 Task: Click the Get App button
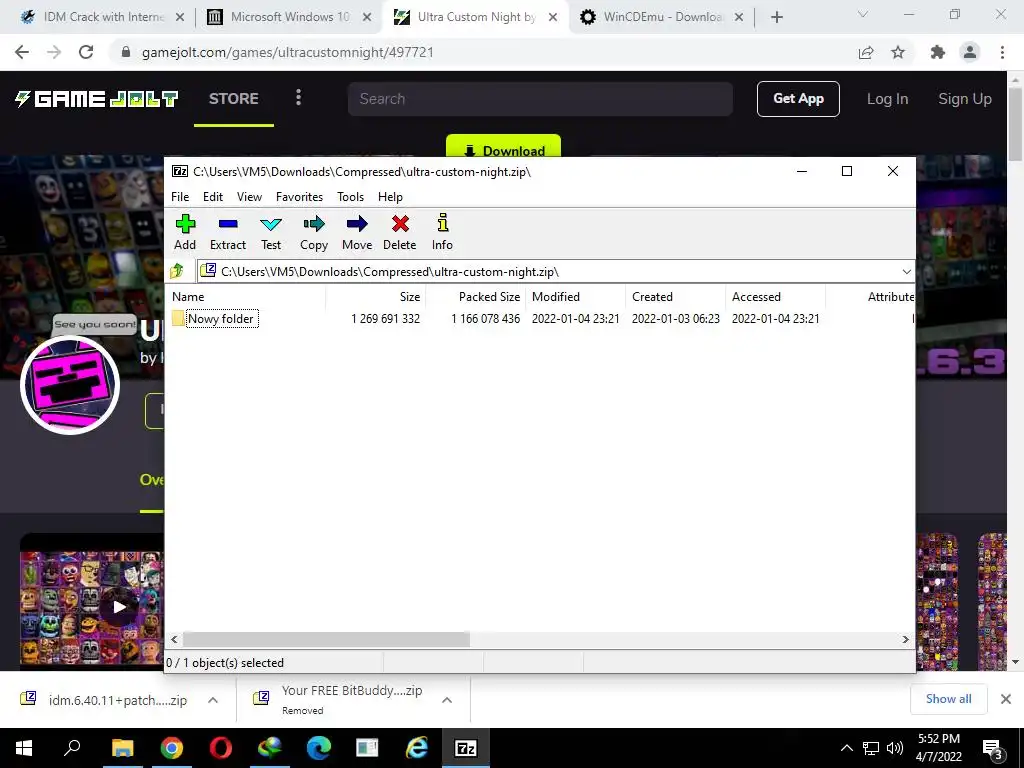798,99
